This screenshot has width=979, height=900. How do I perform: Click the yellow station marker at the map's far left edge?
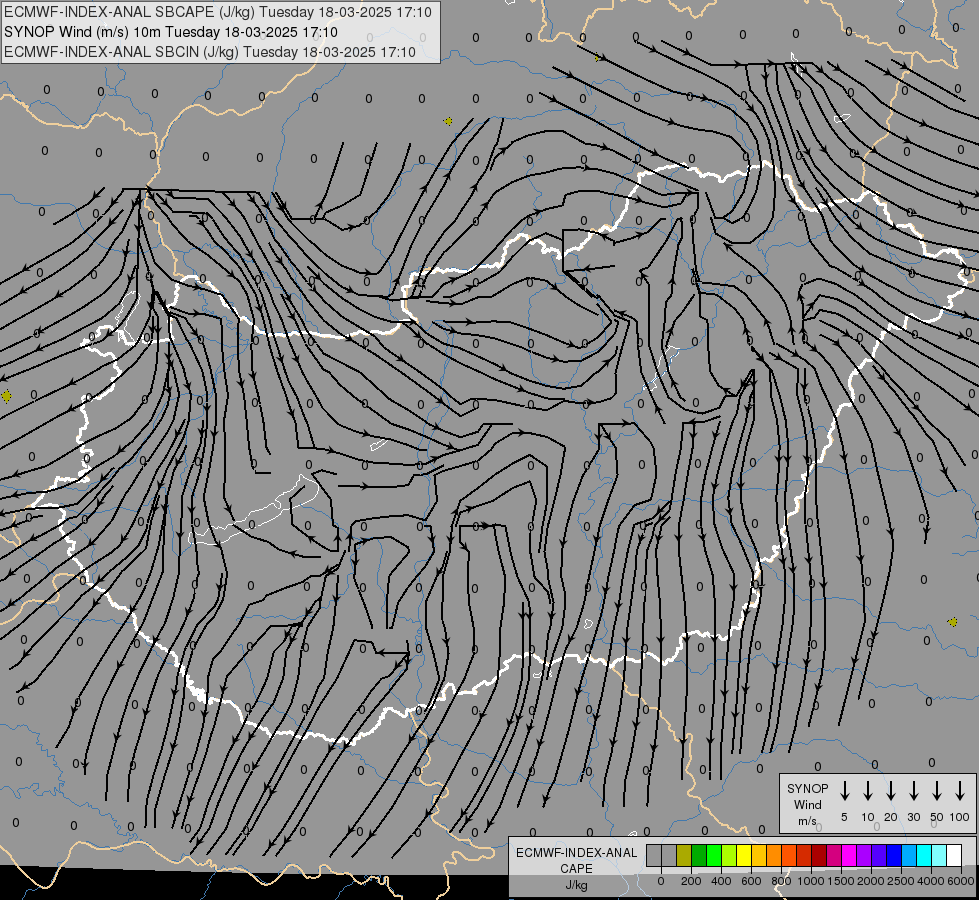click(x=6, y=396)
